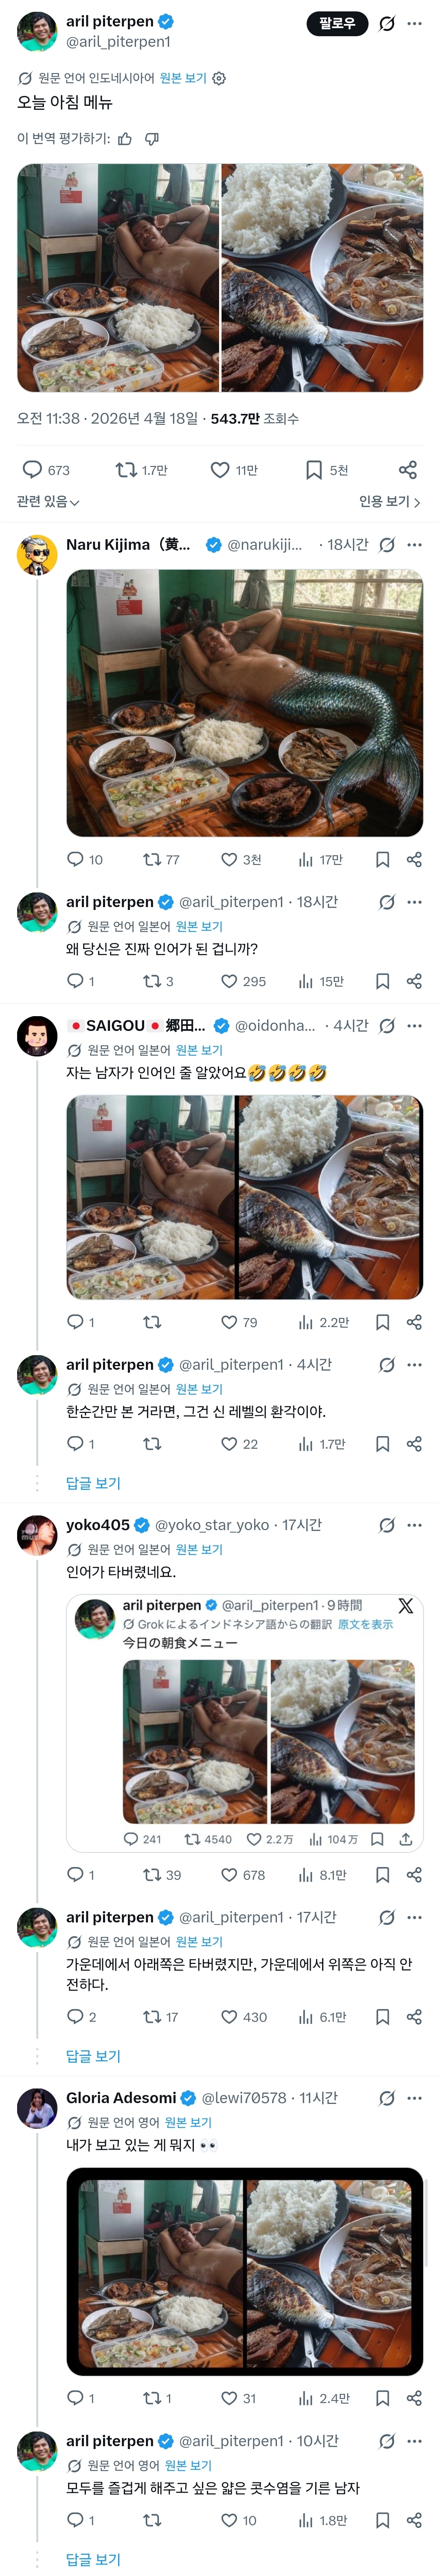Repost the main post with 1.7만 reposts

(x=141, y=470)
